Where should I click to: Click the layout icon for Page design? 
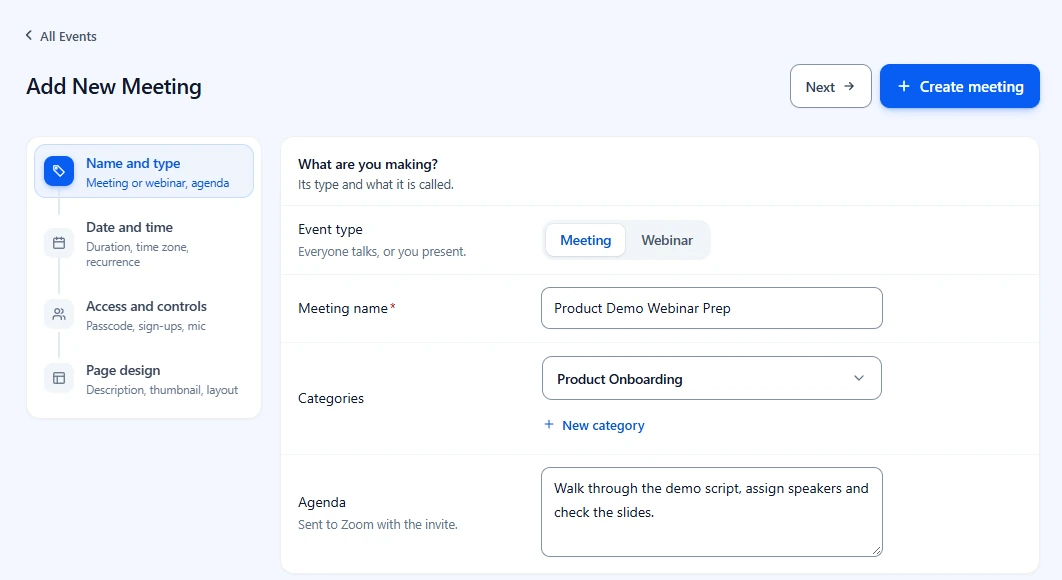59,378
